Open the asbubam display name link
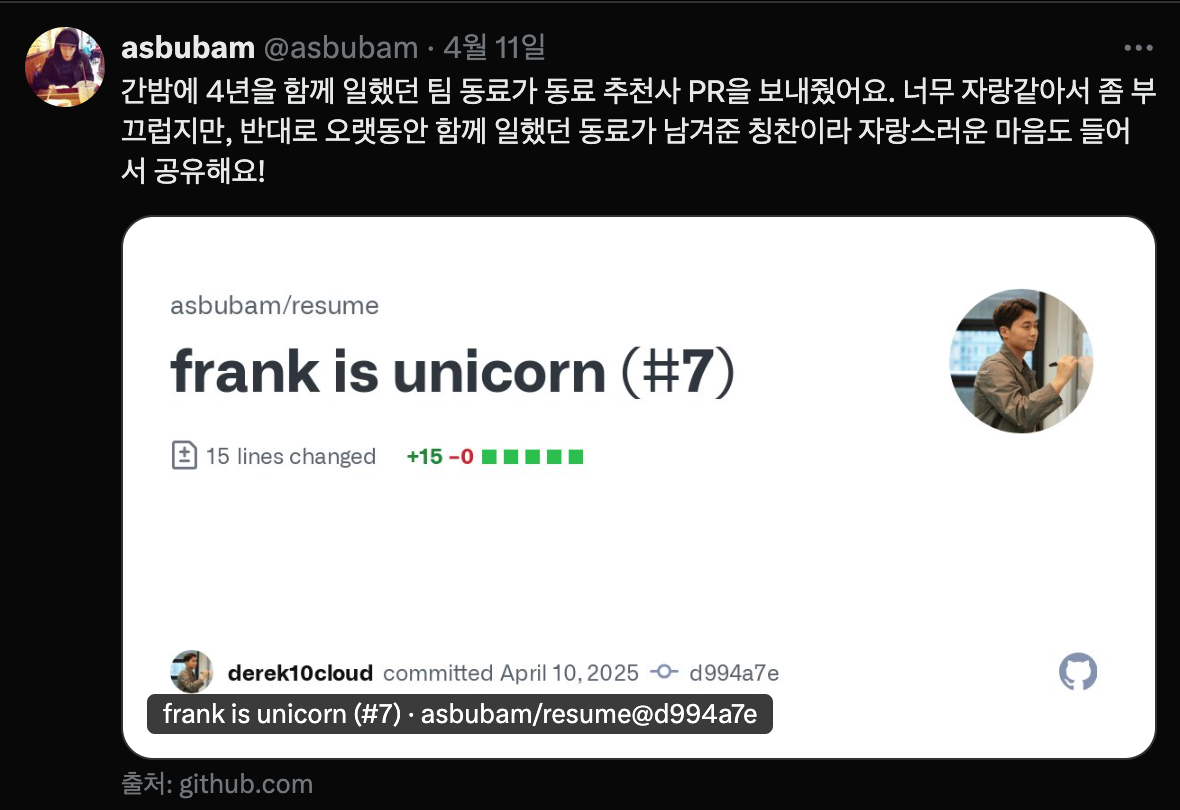The image size is (1180, 810). pos(188,48)
